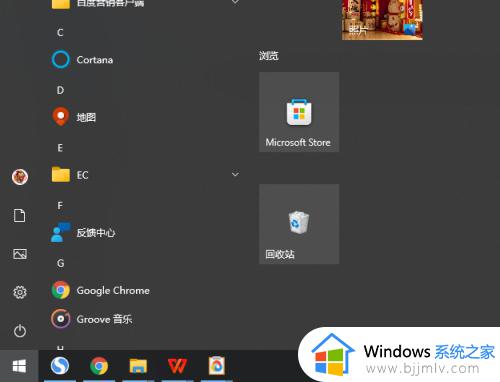Open Settings gear in start sidebar
This screenshot has width=500, height=382.
tap(20, 292)
